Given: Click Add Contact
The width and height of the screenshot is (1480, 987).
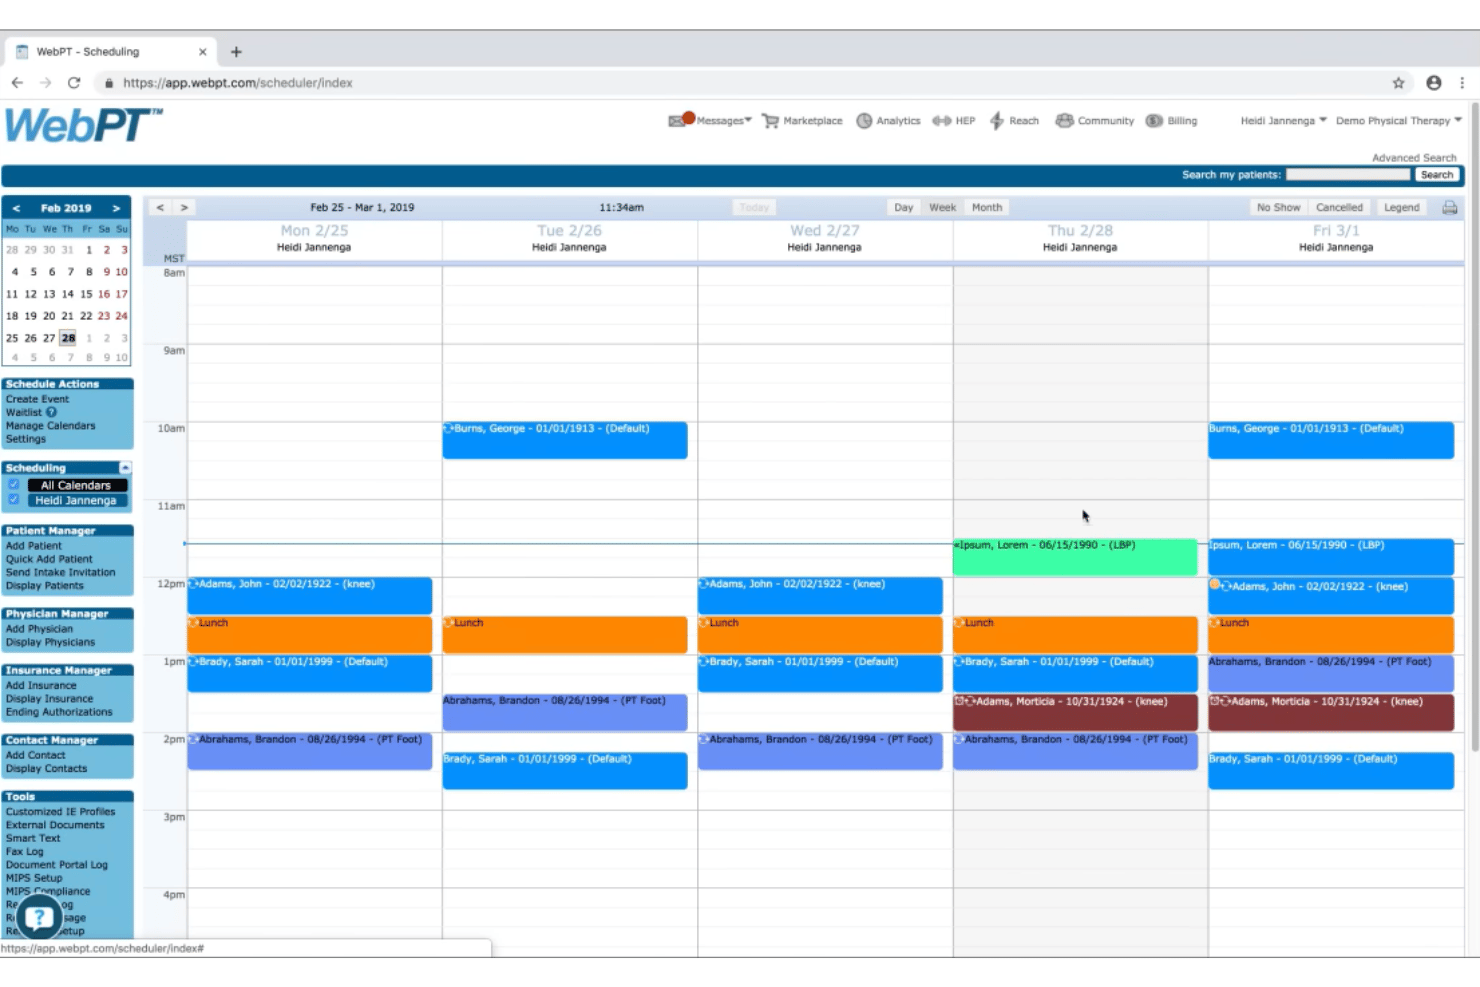Looking at the screenshot, I should click(35, 755).
